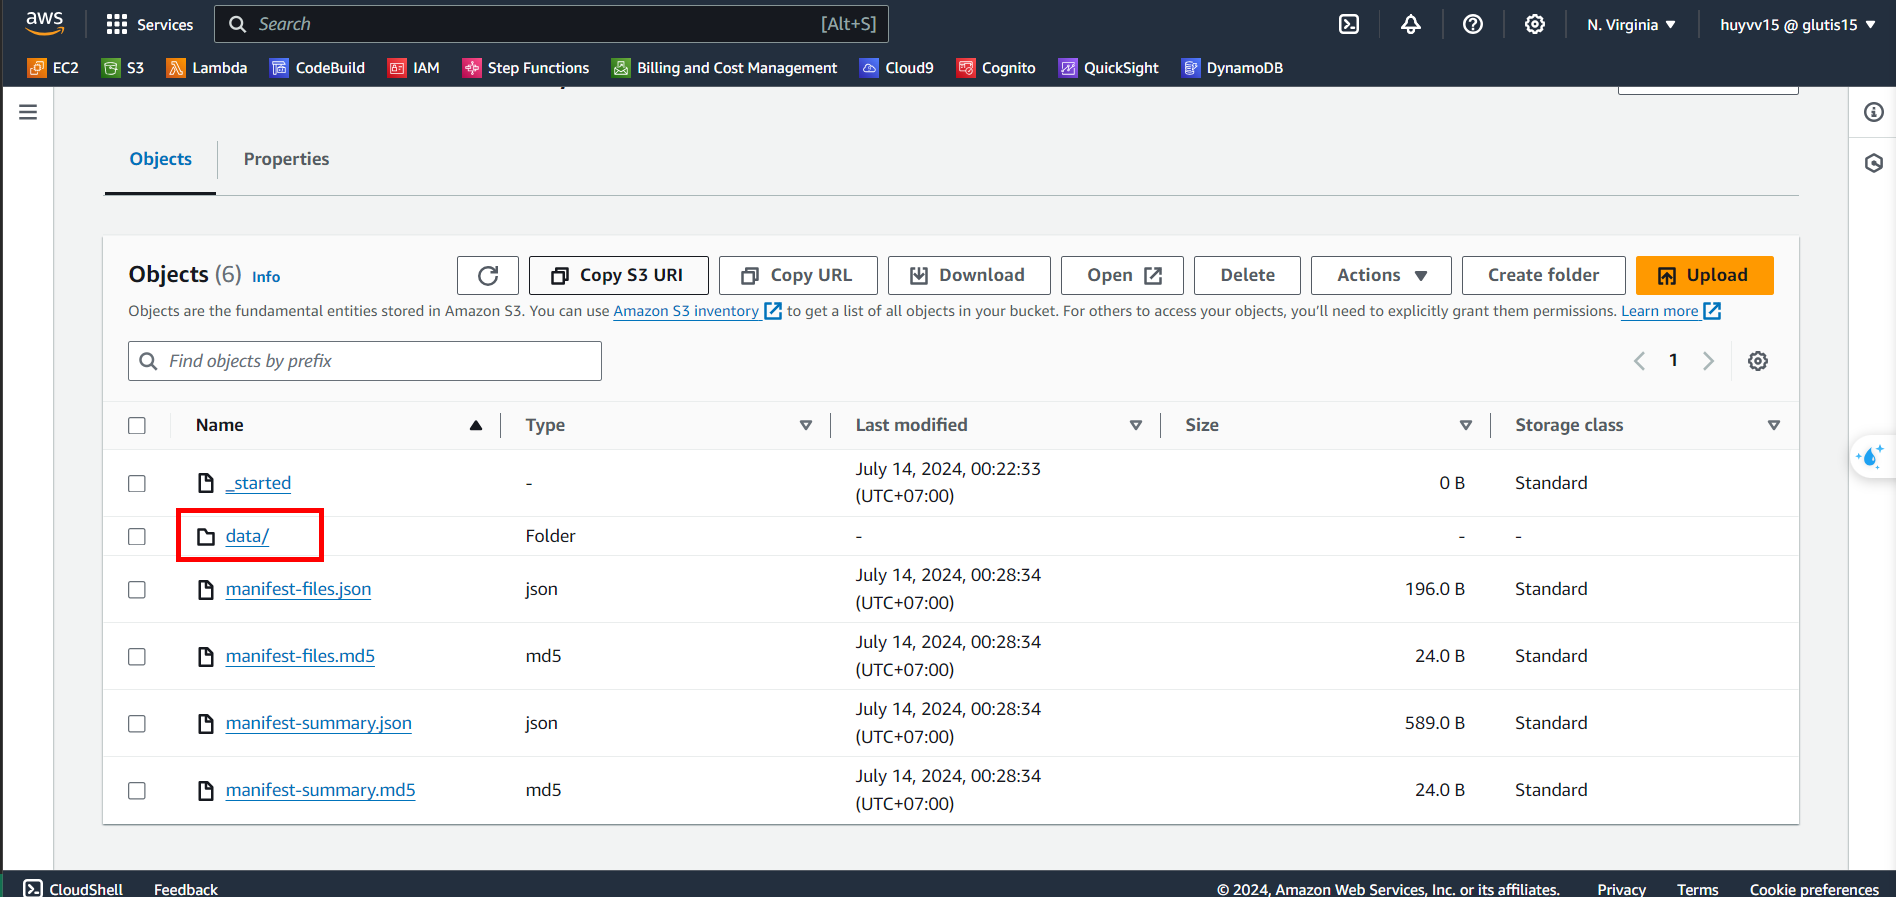The height and width of the screenshot is (897, 1896).
Task: Check the _started object row
Action: tap(137, 484)
